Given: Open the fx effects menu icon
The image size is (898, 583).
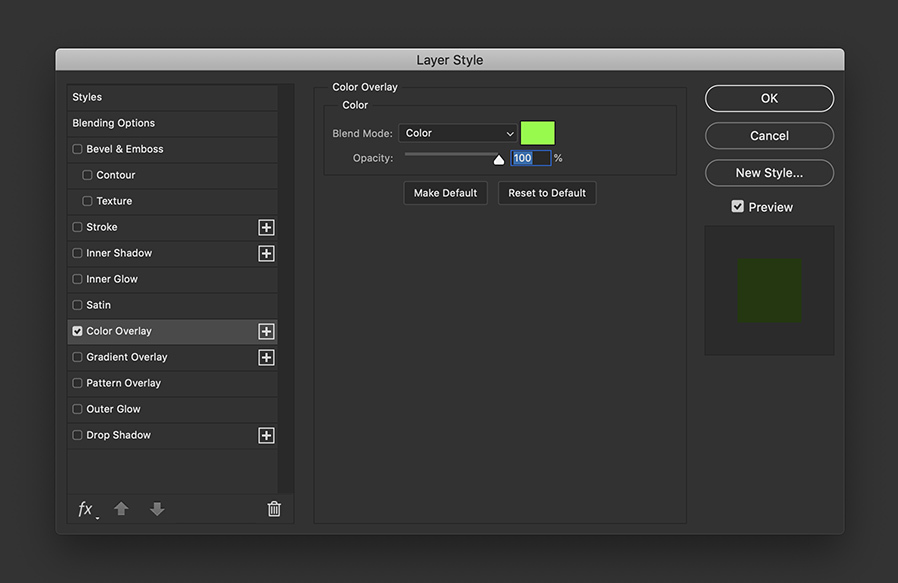Looking at the screenshot, I should 87,509.
